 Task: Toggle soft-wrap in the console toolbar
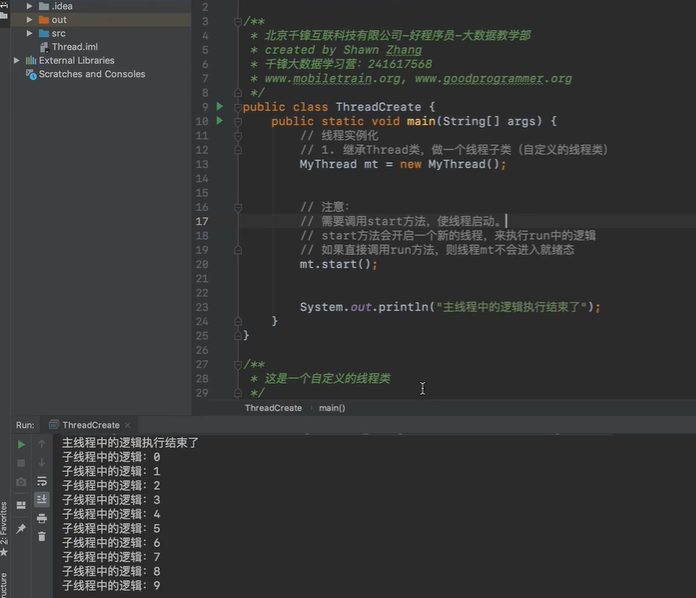tap(42, 481)
